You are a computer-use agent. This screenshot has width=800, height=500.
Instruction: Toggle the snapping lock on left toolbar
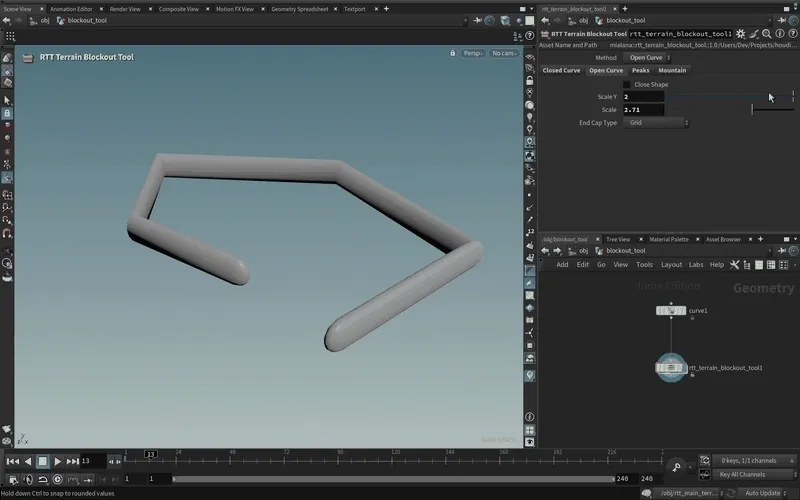click(7, 113)
